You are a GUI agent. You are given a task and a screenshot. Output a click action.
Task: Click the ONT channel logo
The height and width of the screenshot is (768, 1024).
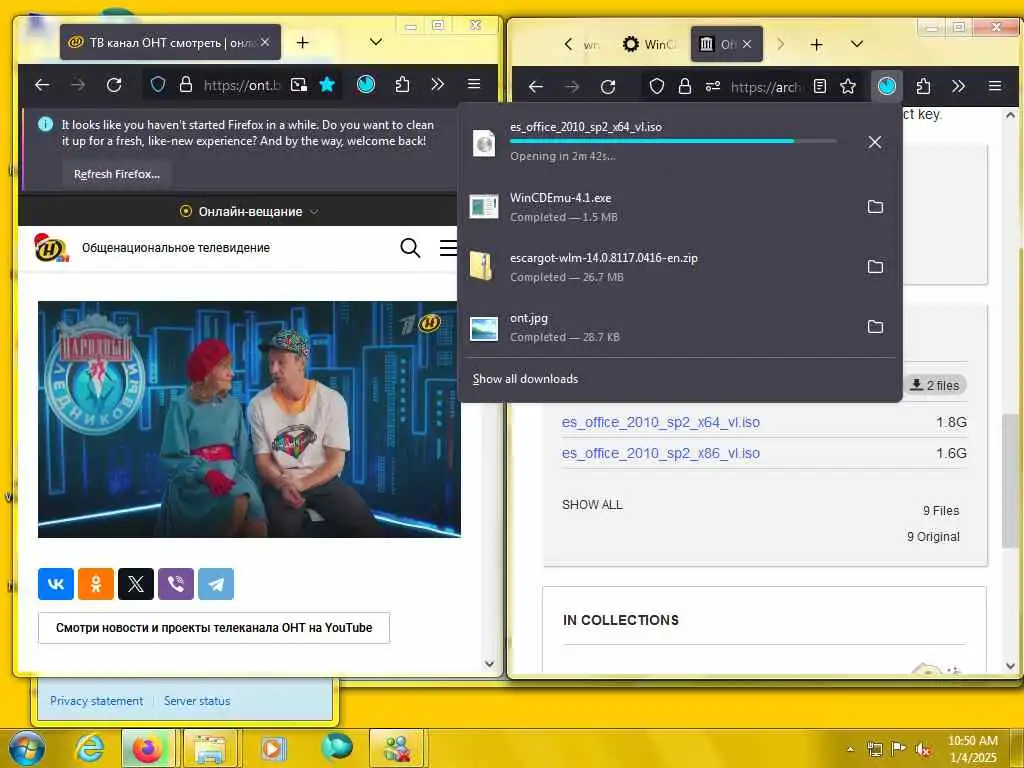pyautogui.click(x=51, y=248)
